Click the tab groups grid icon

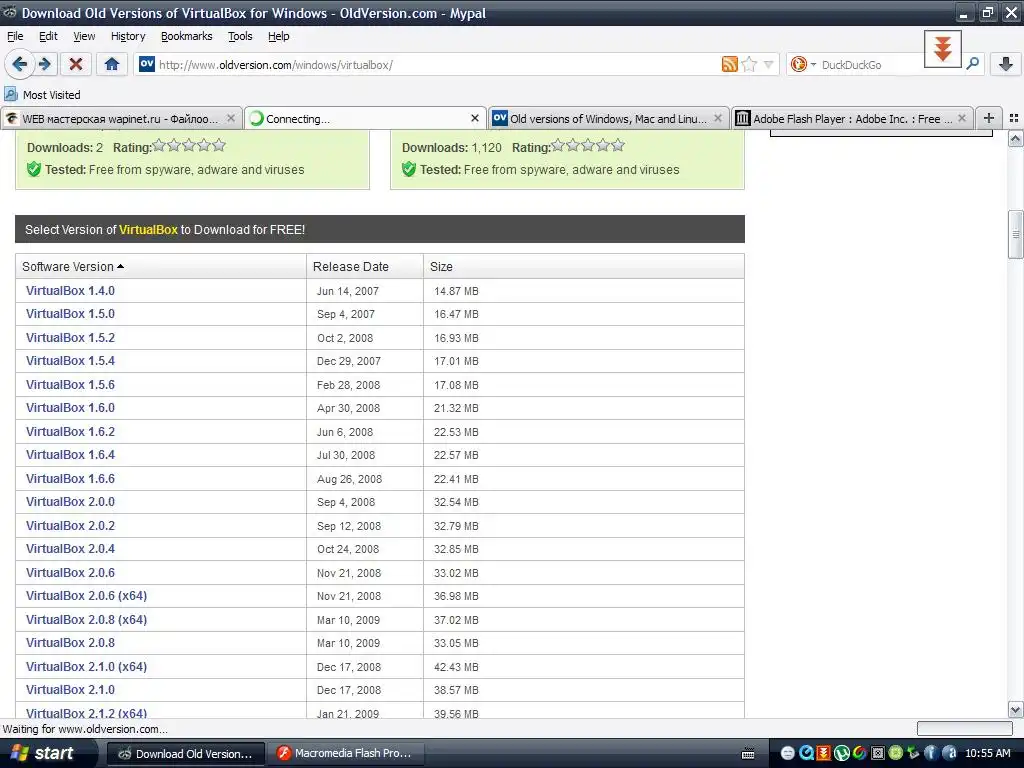(x=1014, y=118)
